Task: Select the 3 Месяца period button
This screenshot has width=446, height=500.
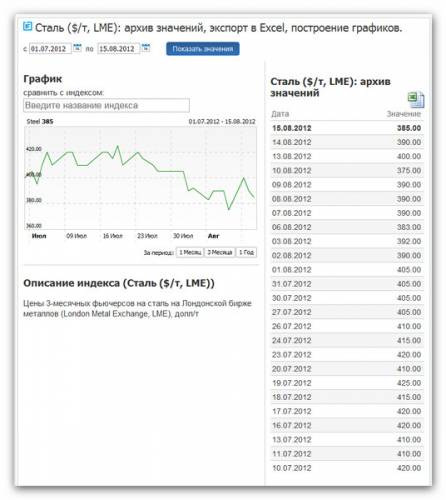Action: click(x=219, y=252)
